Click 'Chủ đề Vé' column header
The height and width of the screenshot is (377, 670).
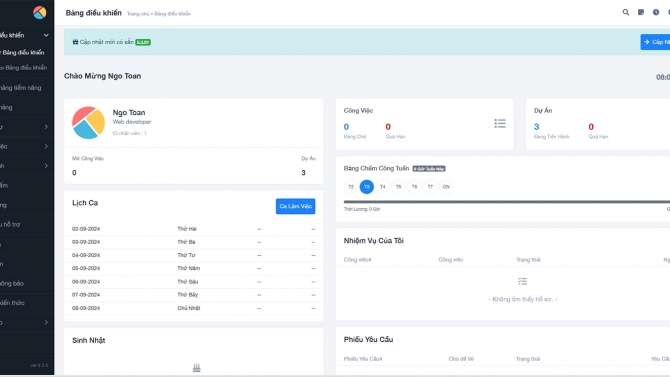click(461, 359)
